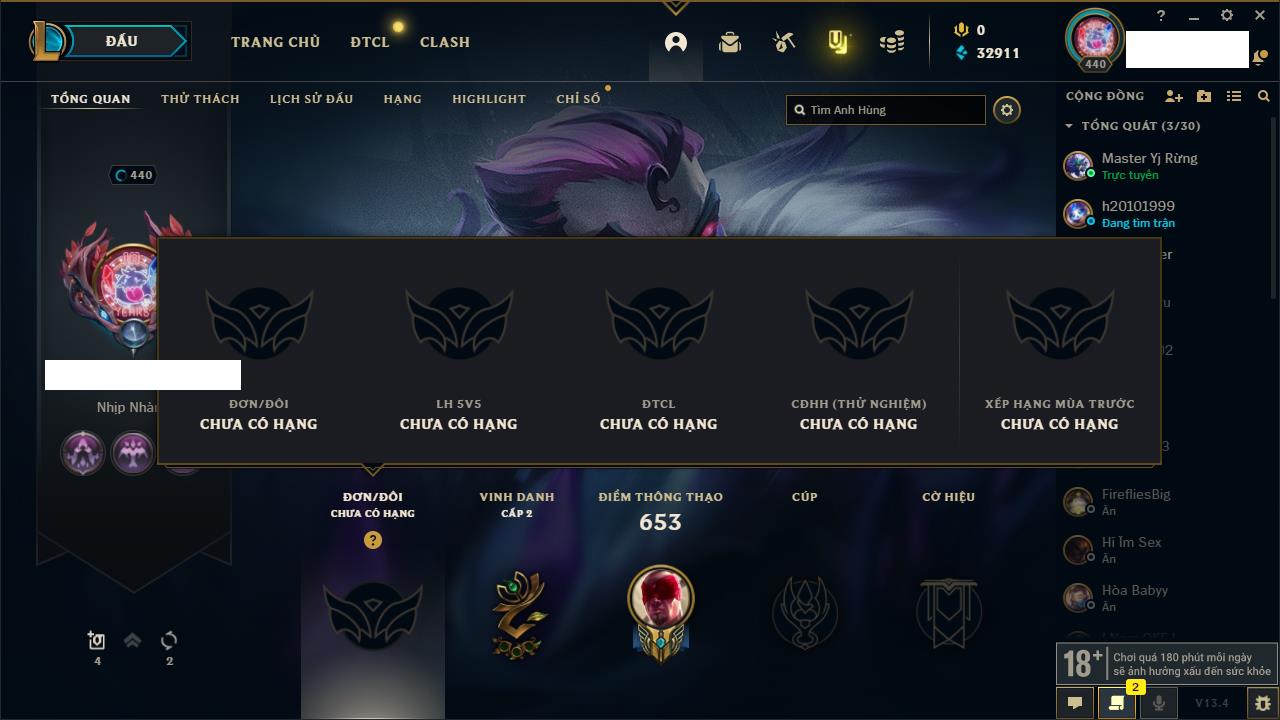Toggle the microphone mute button
Viewport: 1280px width, 720px height.
[x=1158, y=703]
